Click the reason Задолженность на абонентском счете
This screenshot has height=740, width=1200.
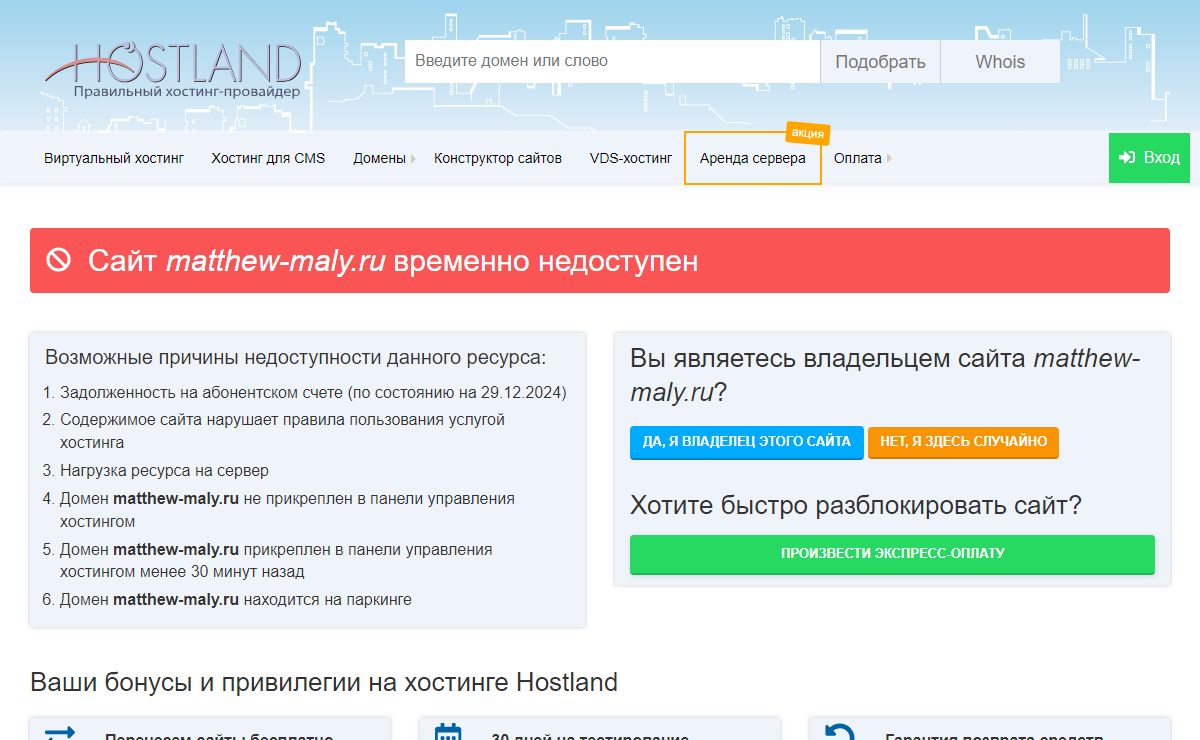pos(313,393)
